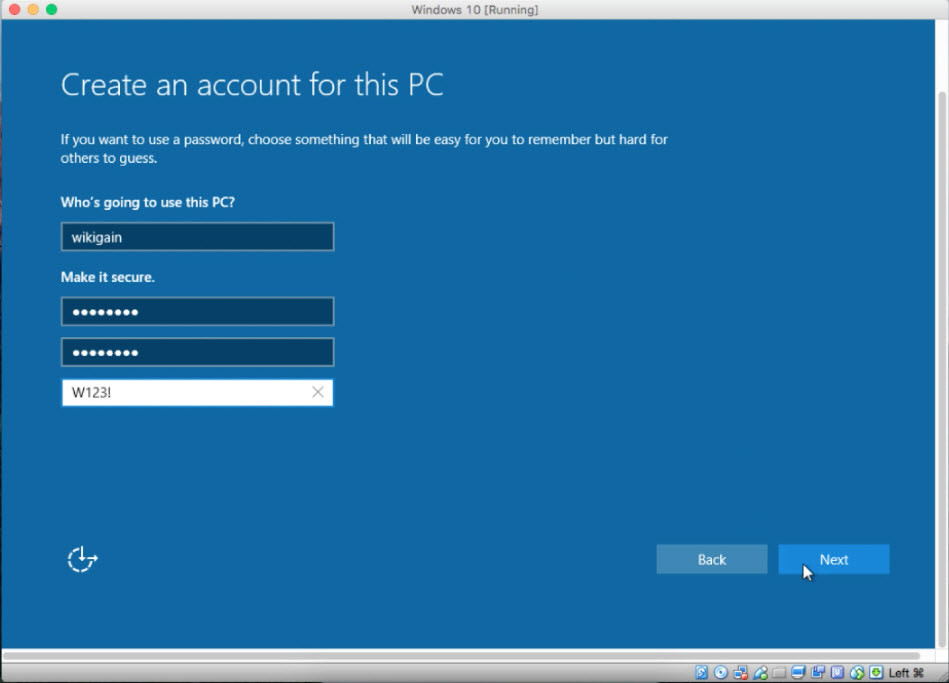Screen dimensions: 949x683
Task: Minimize VM window with yellow button
Action: pyautogui.click(x=33, y=9)
